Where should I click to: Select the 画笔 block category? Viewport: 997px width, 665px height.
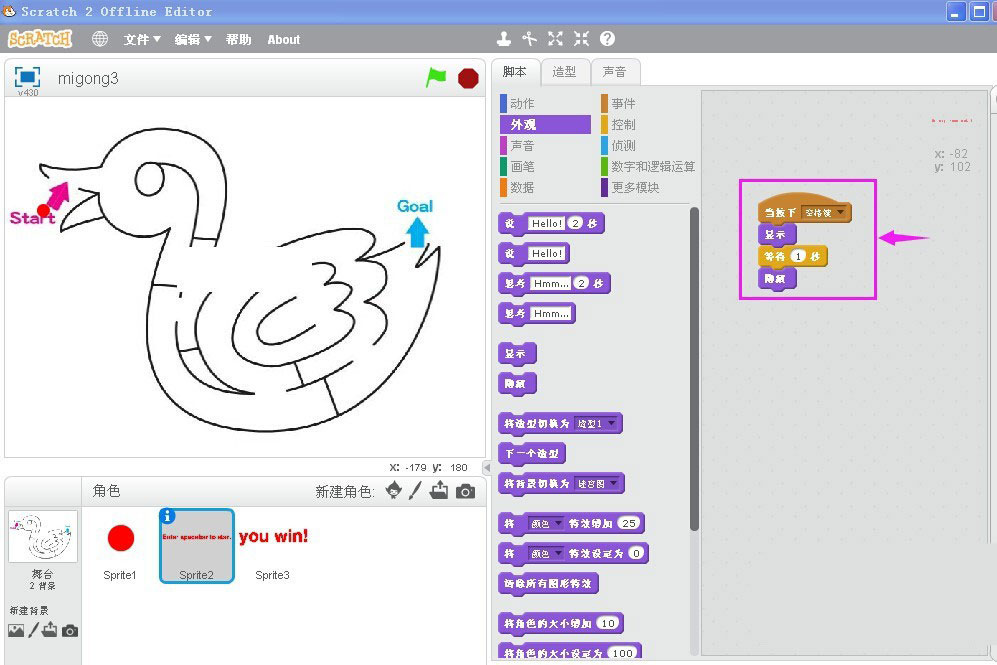(x=545, y=167)
